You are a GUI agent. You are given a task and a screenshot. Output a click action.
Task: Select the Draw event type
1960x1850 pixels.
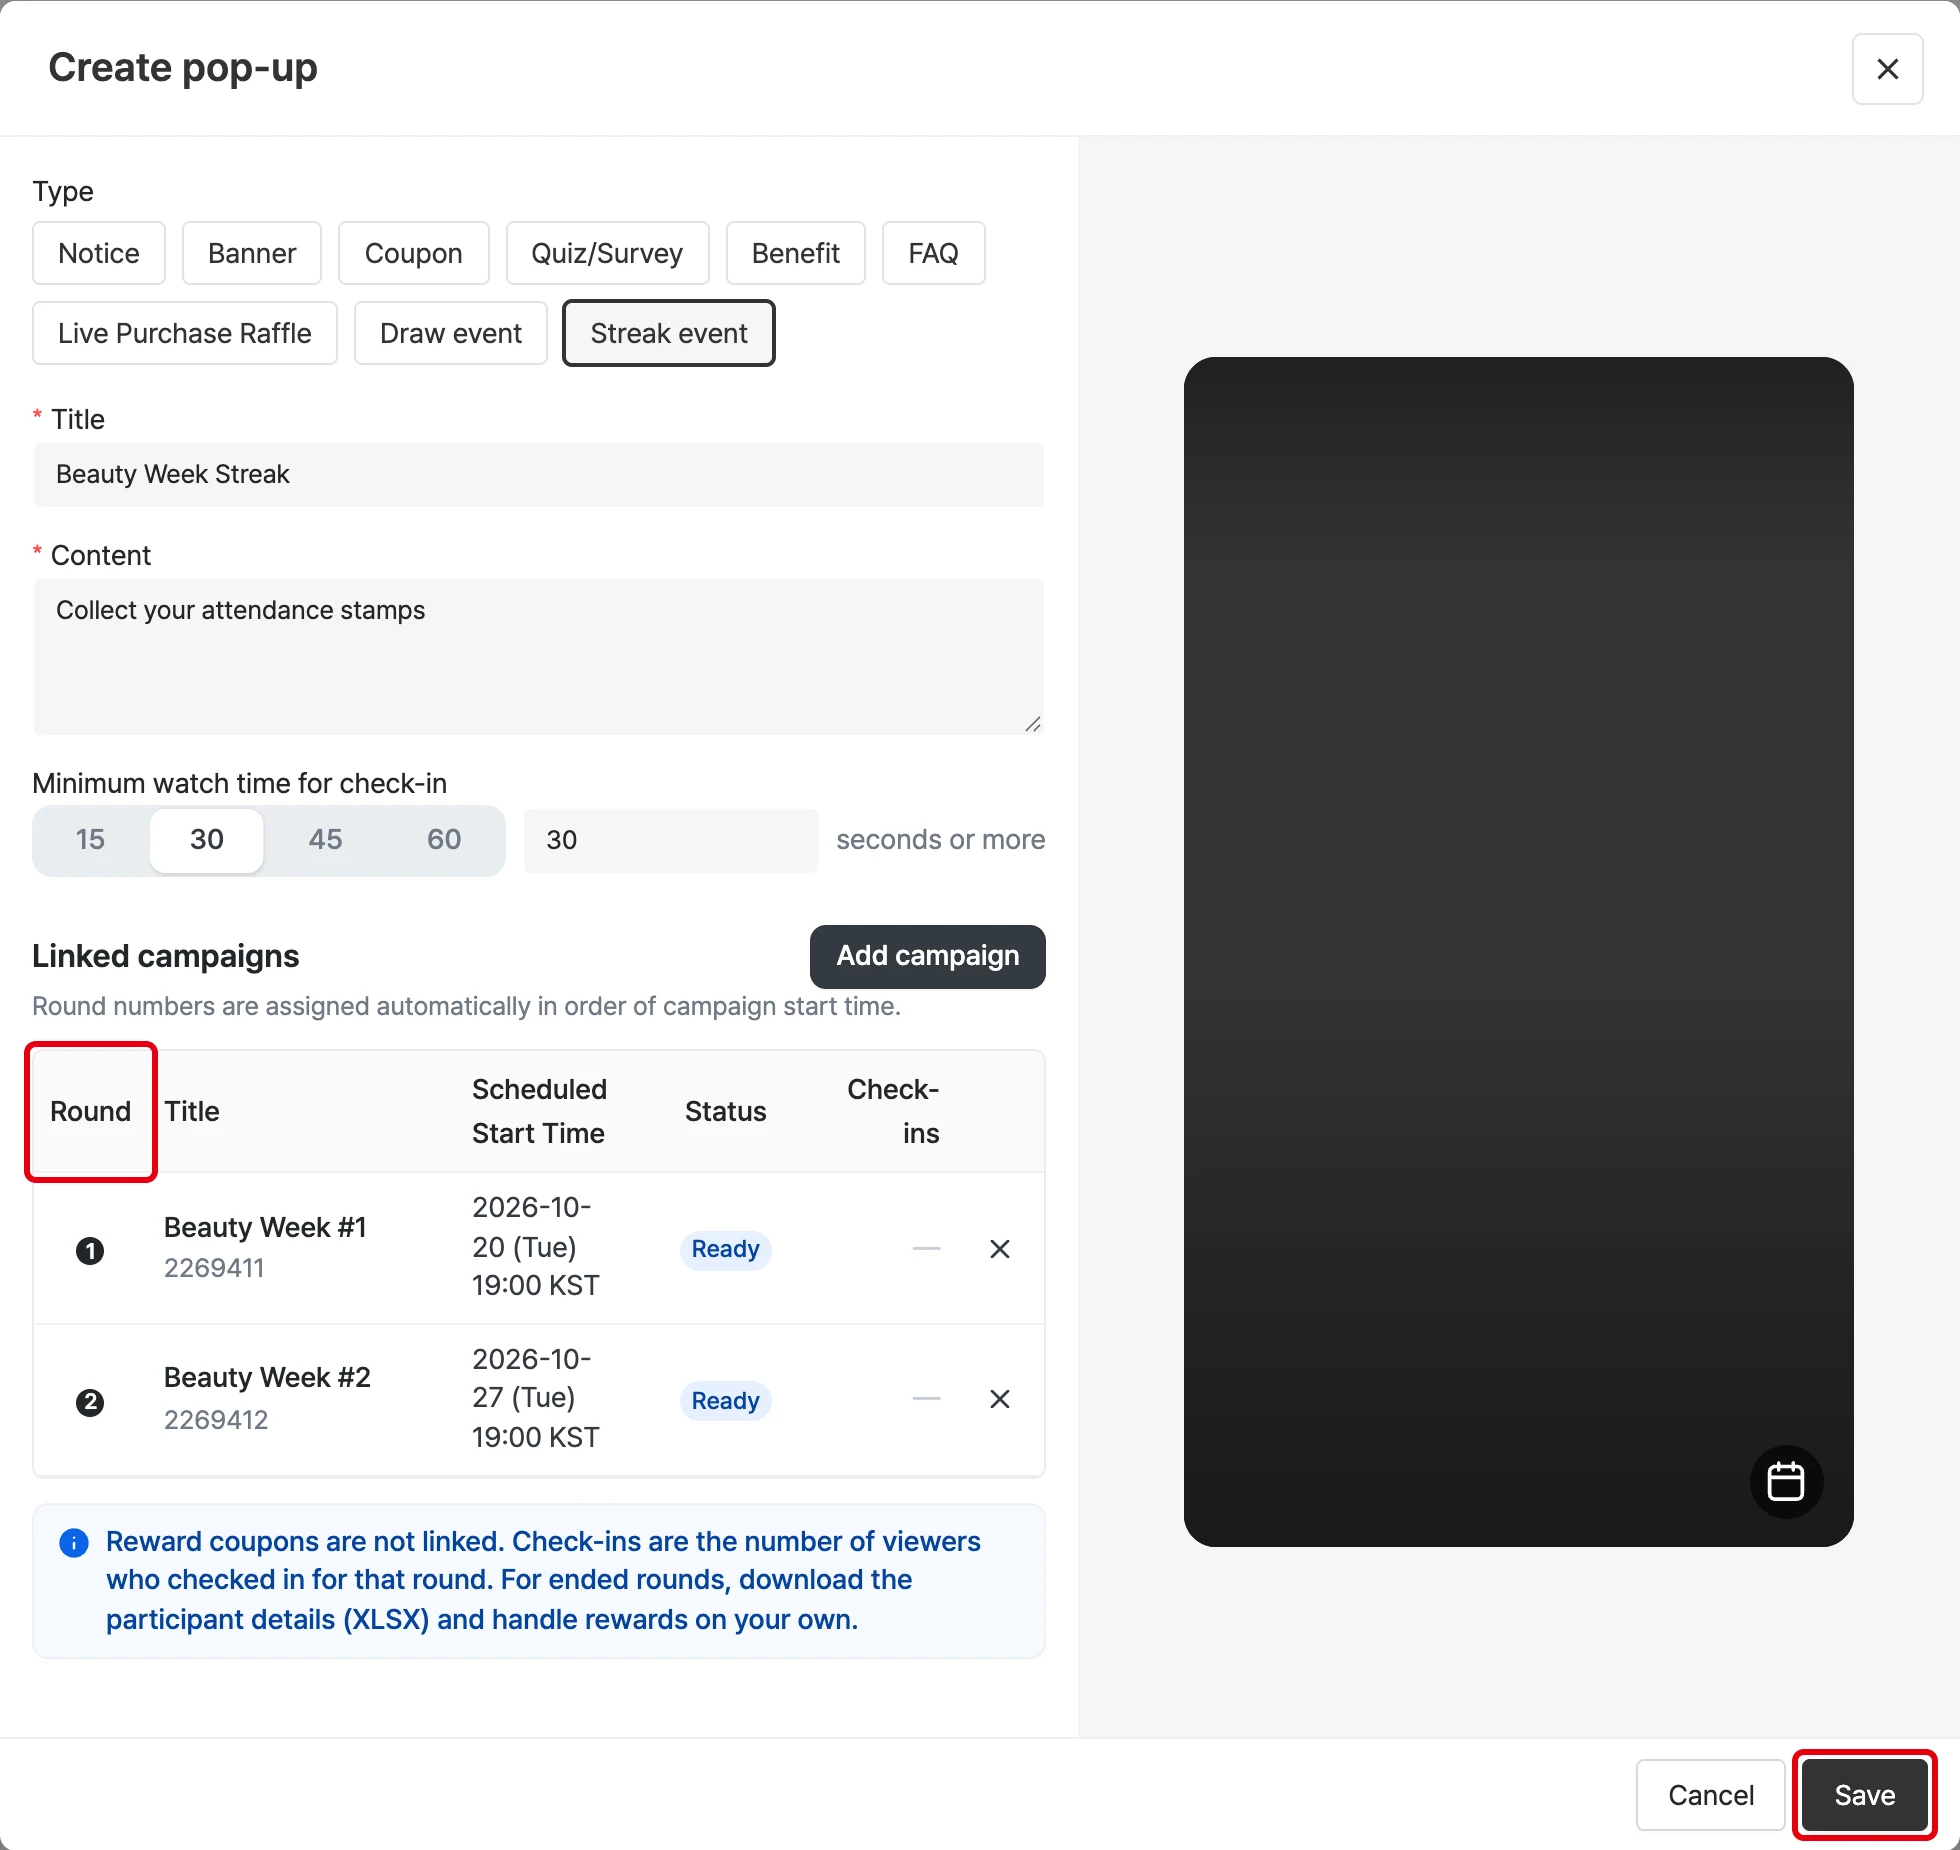click(451, 333)
